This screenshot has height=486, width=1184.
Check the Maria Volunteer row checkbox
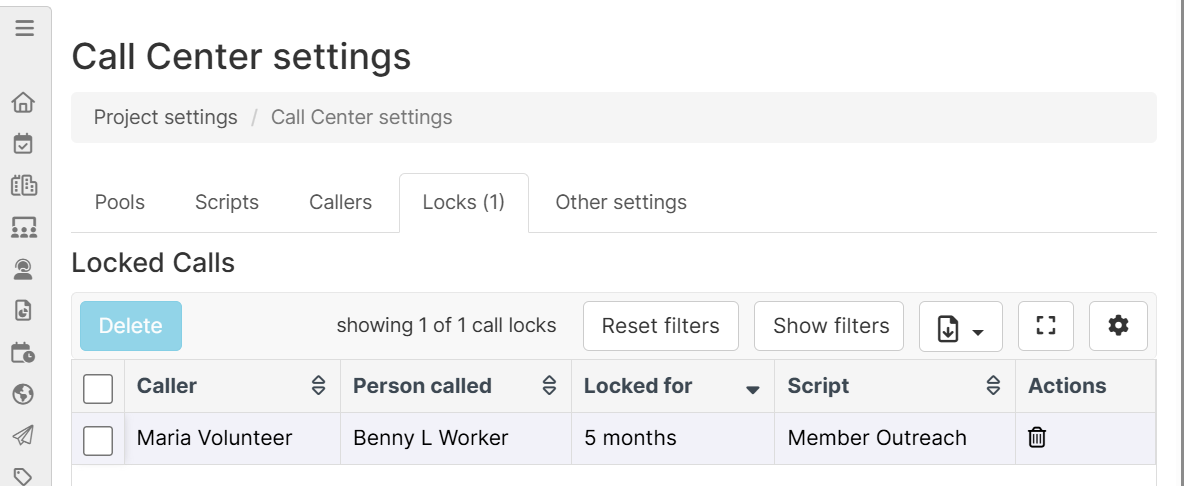coord(98,441)
